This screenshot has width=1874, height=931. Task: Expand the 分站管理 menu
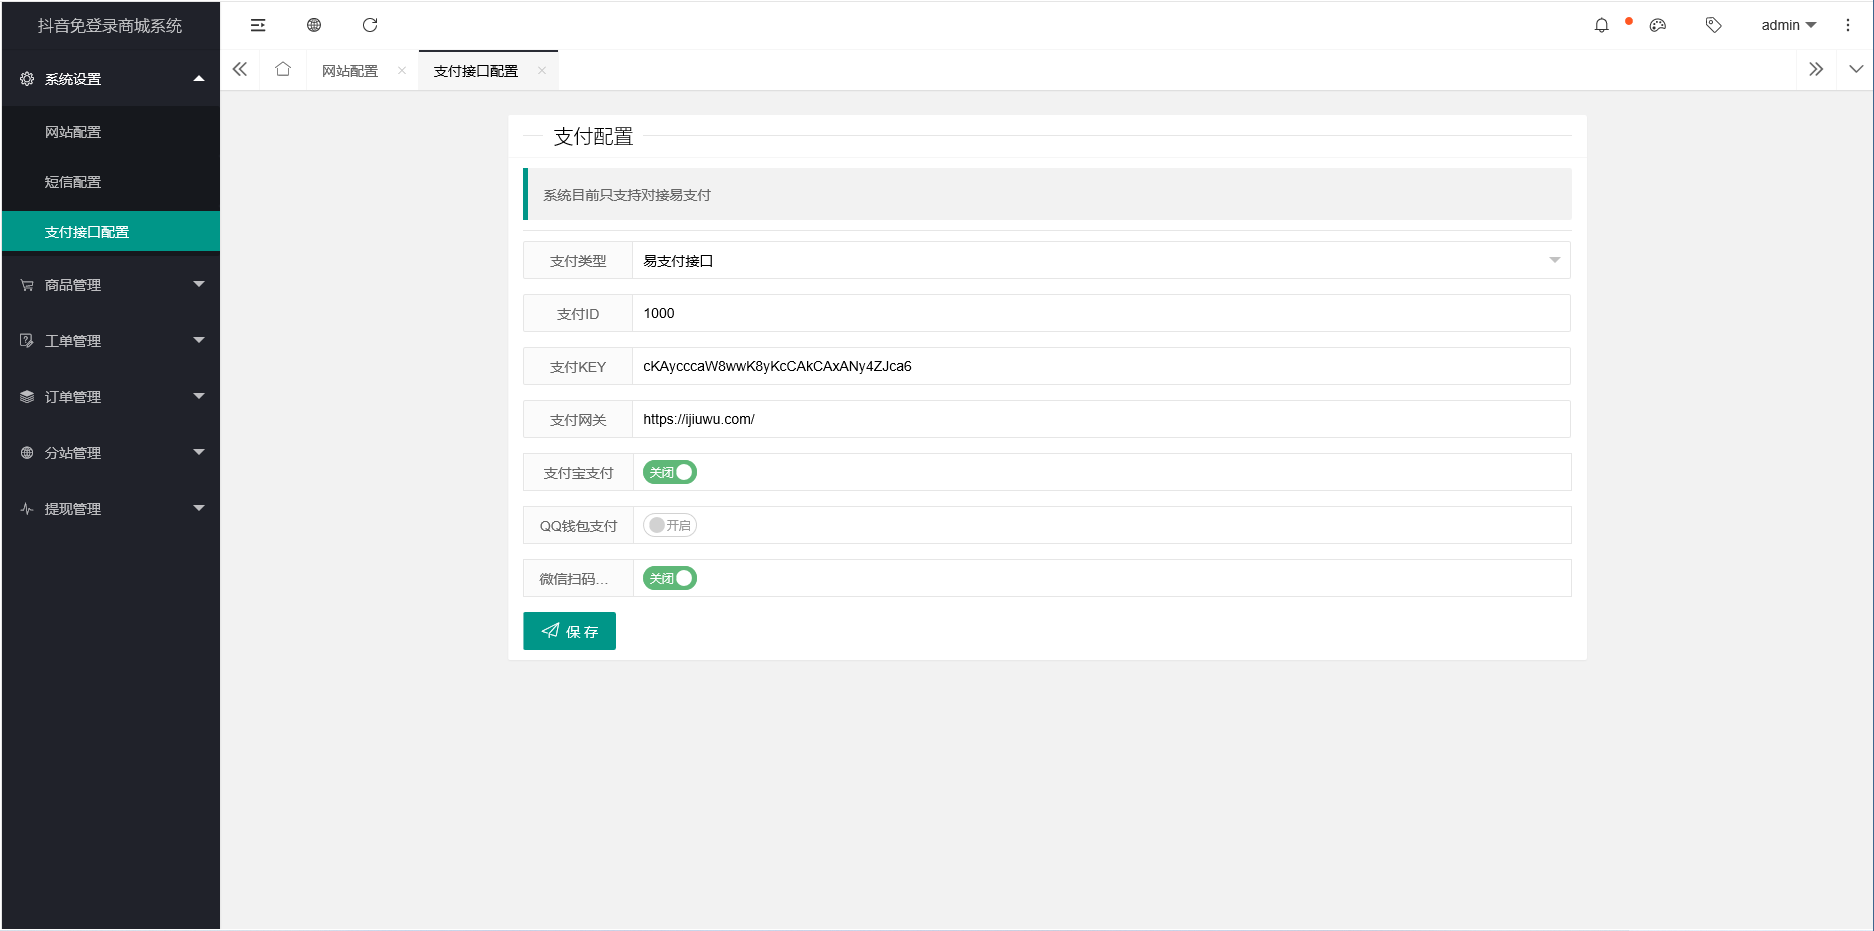click(199, 453)
